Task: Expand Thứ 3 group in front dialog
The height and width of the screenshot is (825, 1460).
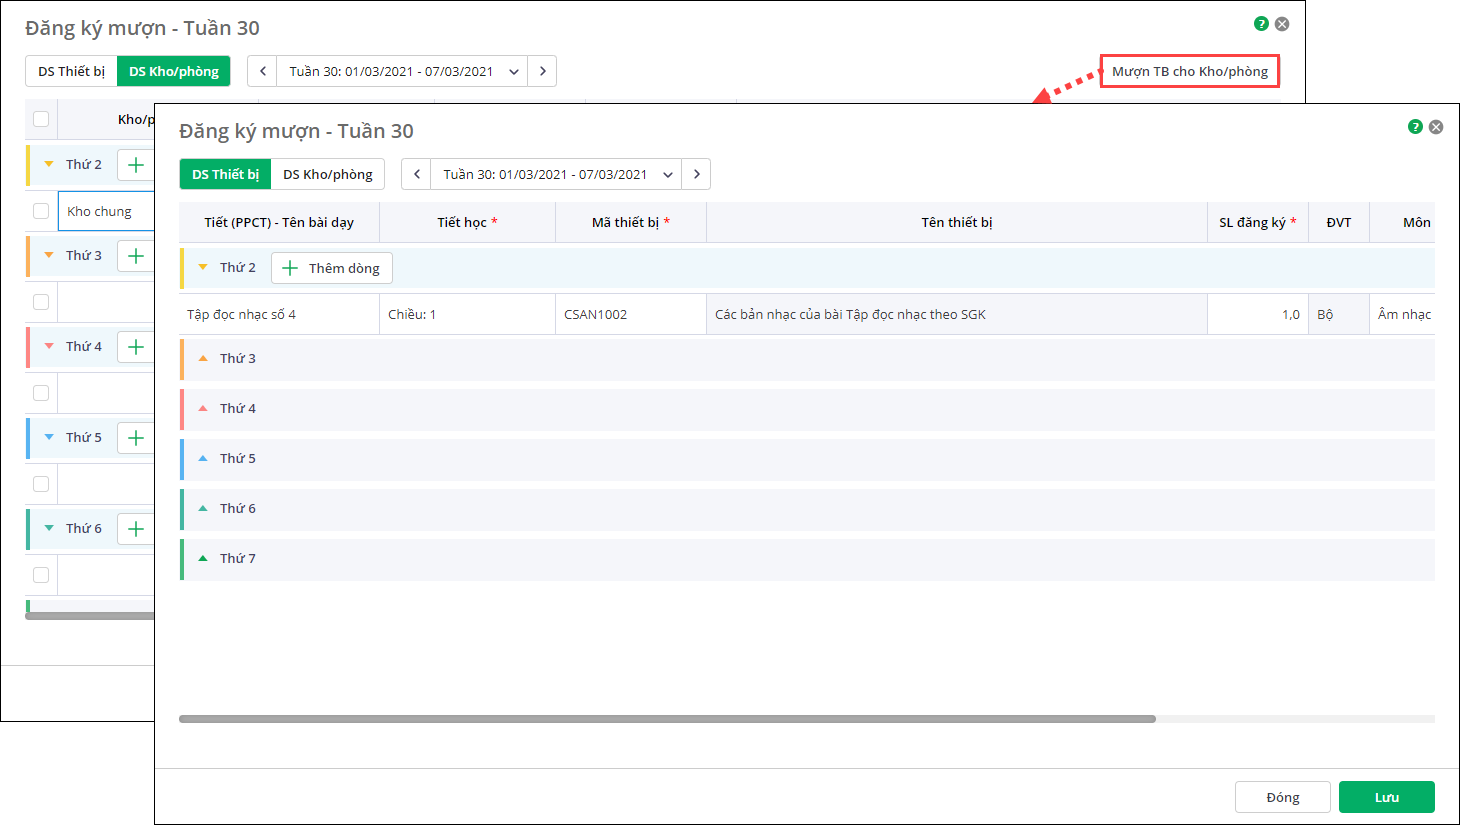Action: pyautogui.click(x=203, y=358)
